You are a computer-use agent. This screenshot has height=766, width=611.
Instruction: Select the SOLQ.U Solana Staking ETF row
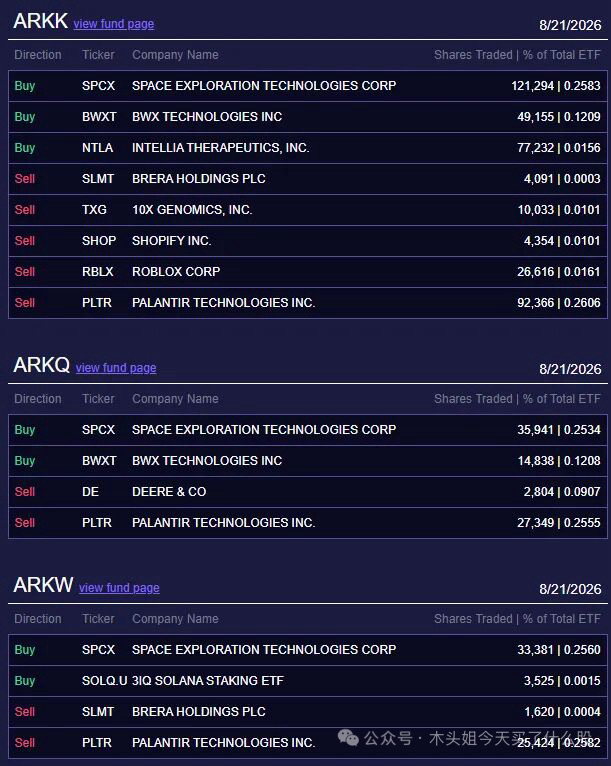pos(308,681)
